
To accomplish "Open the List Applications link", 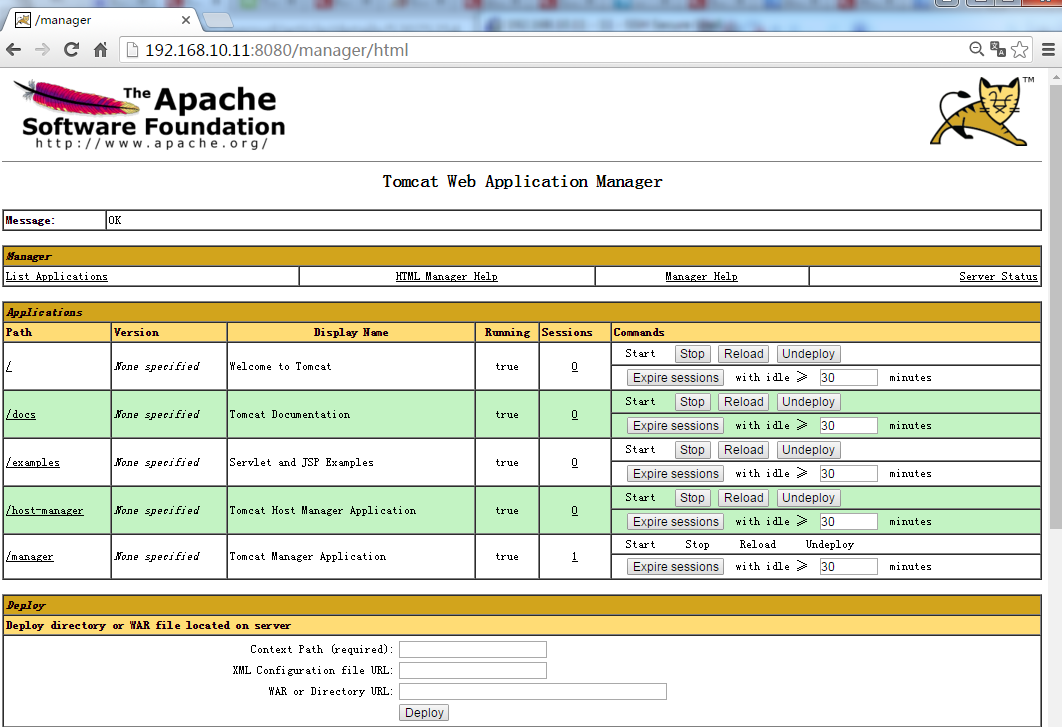I will [x=57, y=276].
